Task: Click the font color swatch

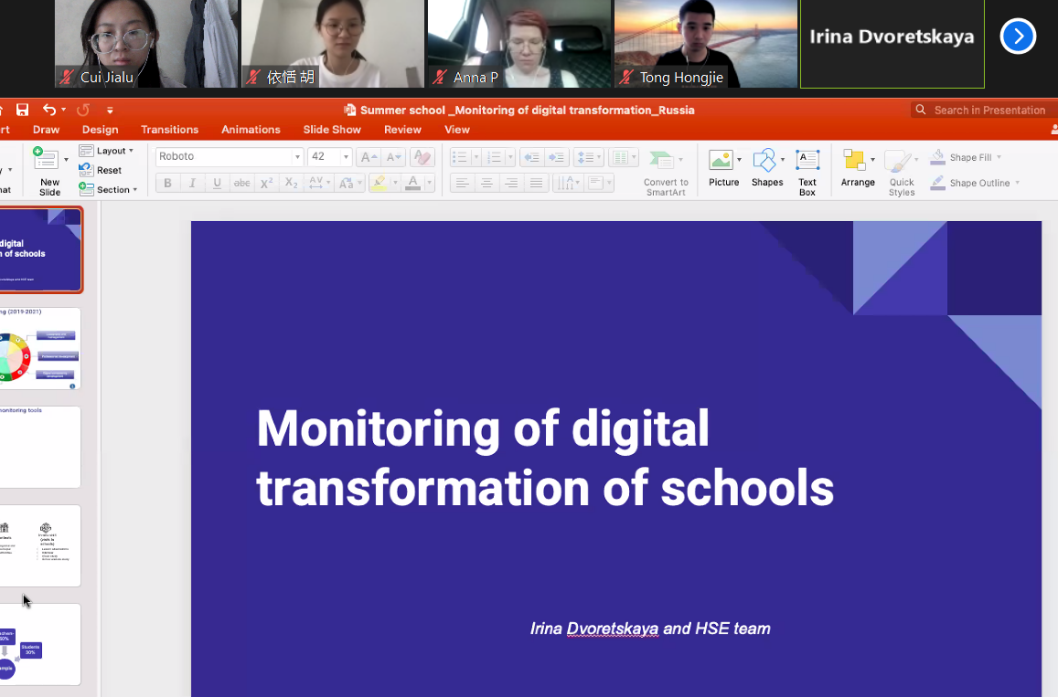Action: point(413,183)
